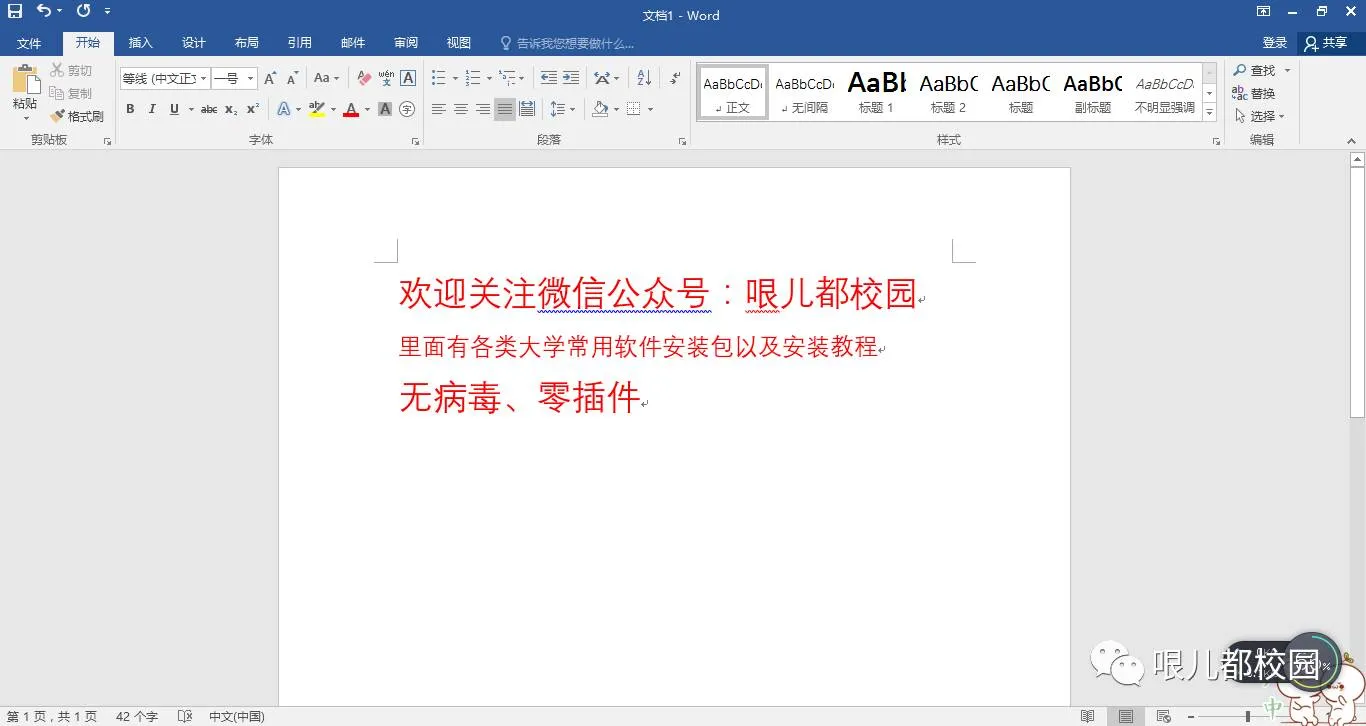Viewport: 1366px width, 726px height.
Task: Toggle underline formatting
Action: coord(175,109)
